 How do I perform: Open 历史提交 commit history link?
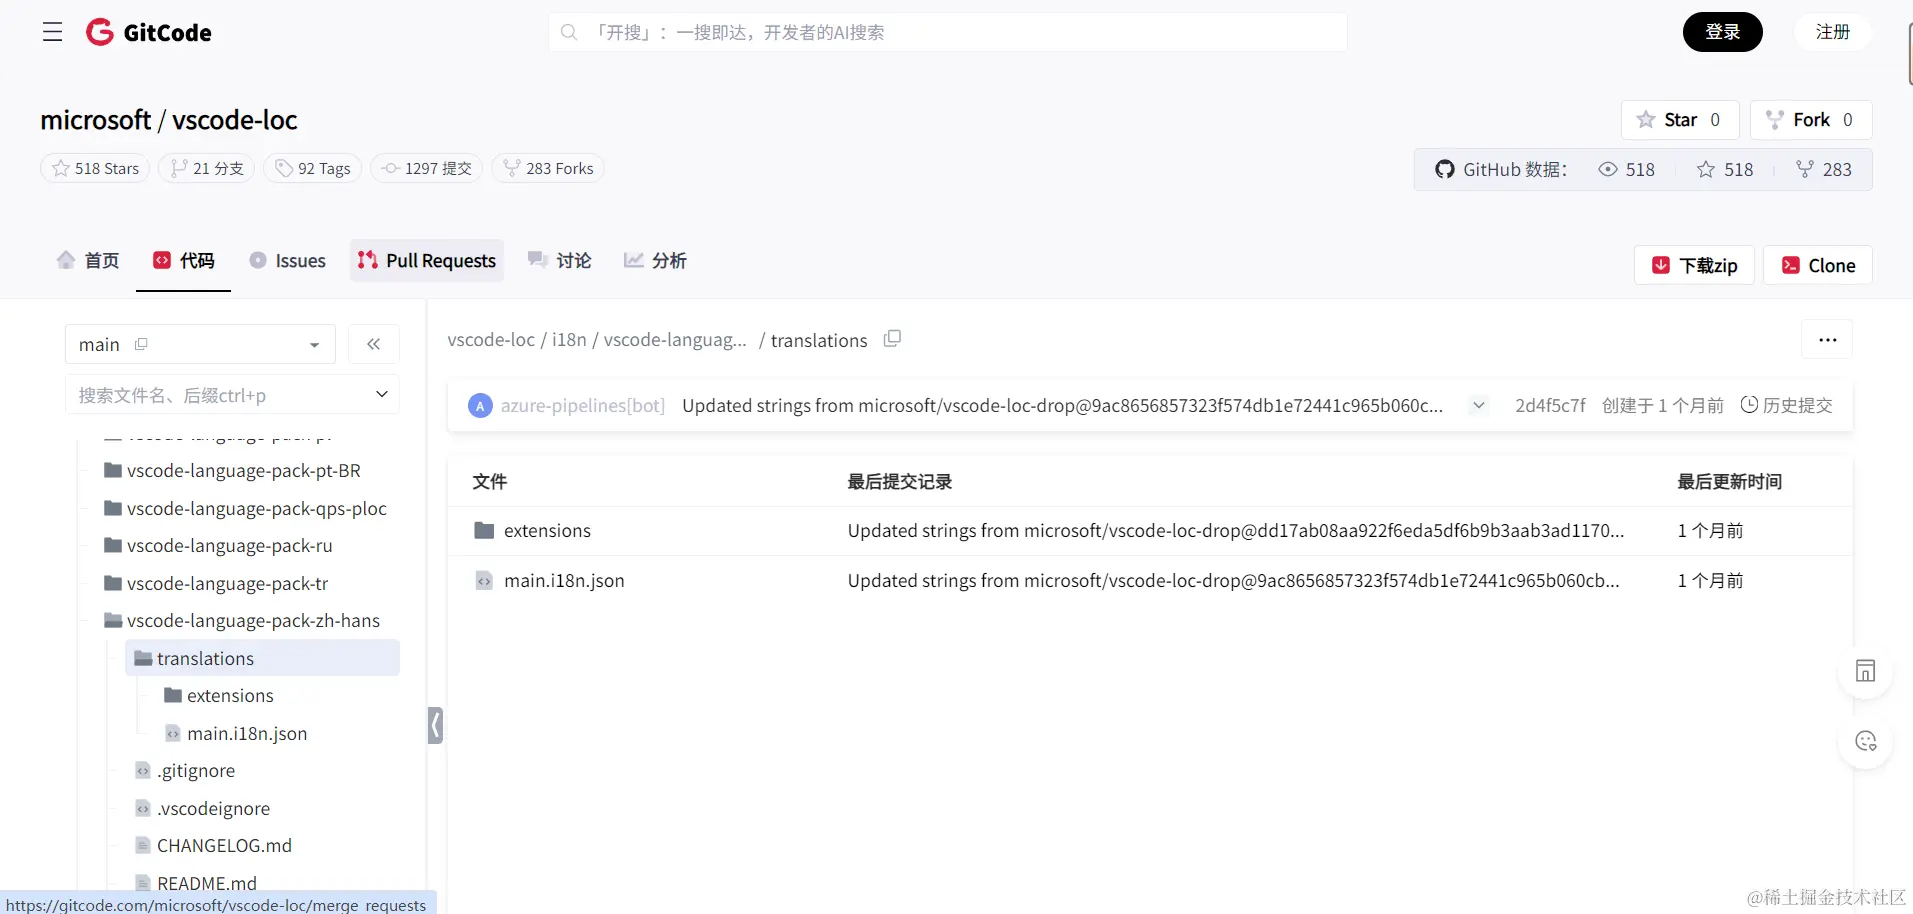click(1787, 405)
